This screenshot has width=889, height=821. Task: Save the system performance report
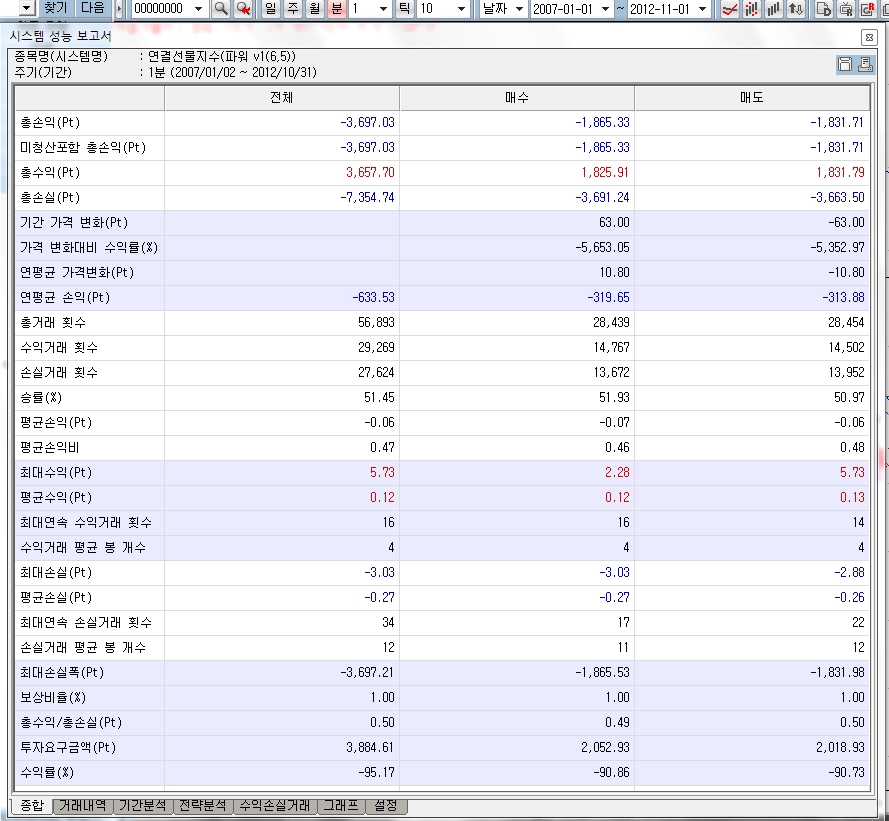pos(845,65)
